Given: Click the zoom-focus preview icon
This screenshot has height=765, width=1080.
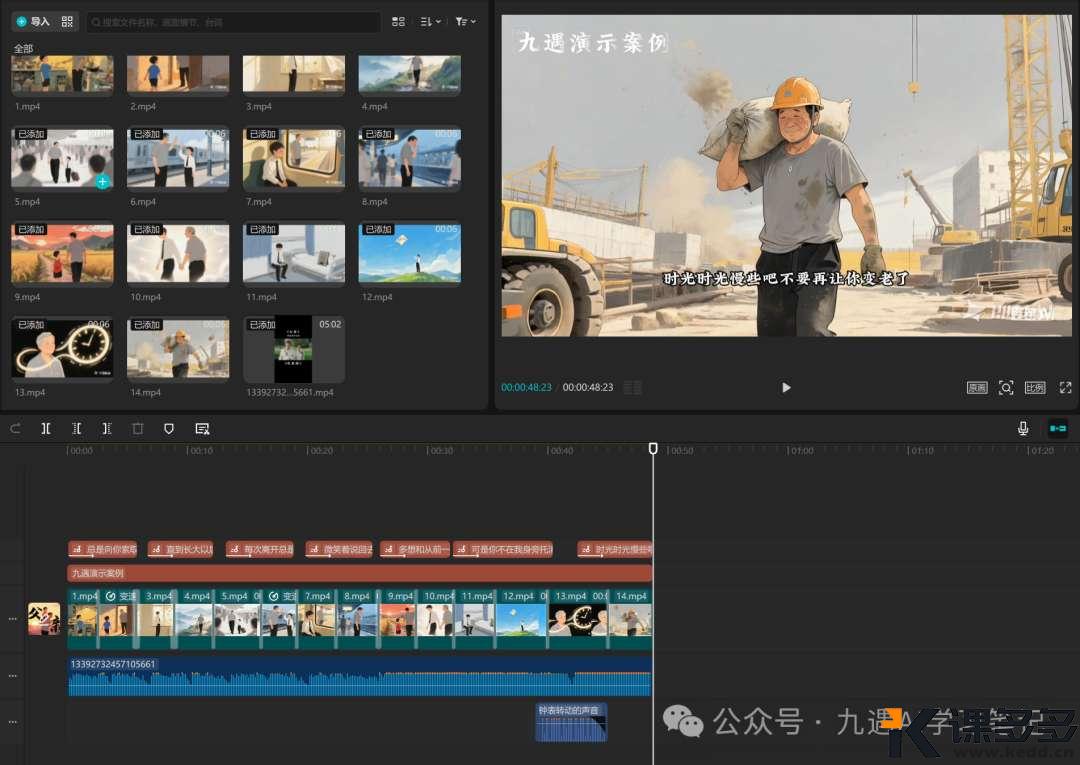Looking at the screenshot, I should (x=1006, y=387).
